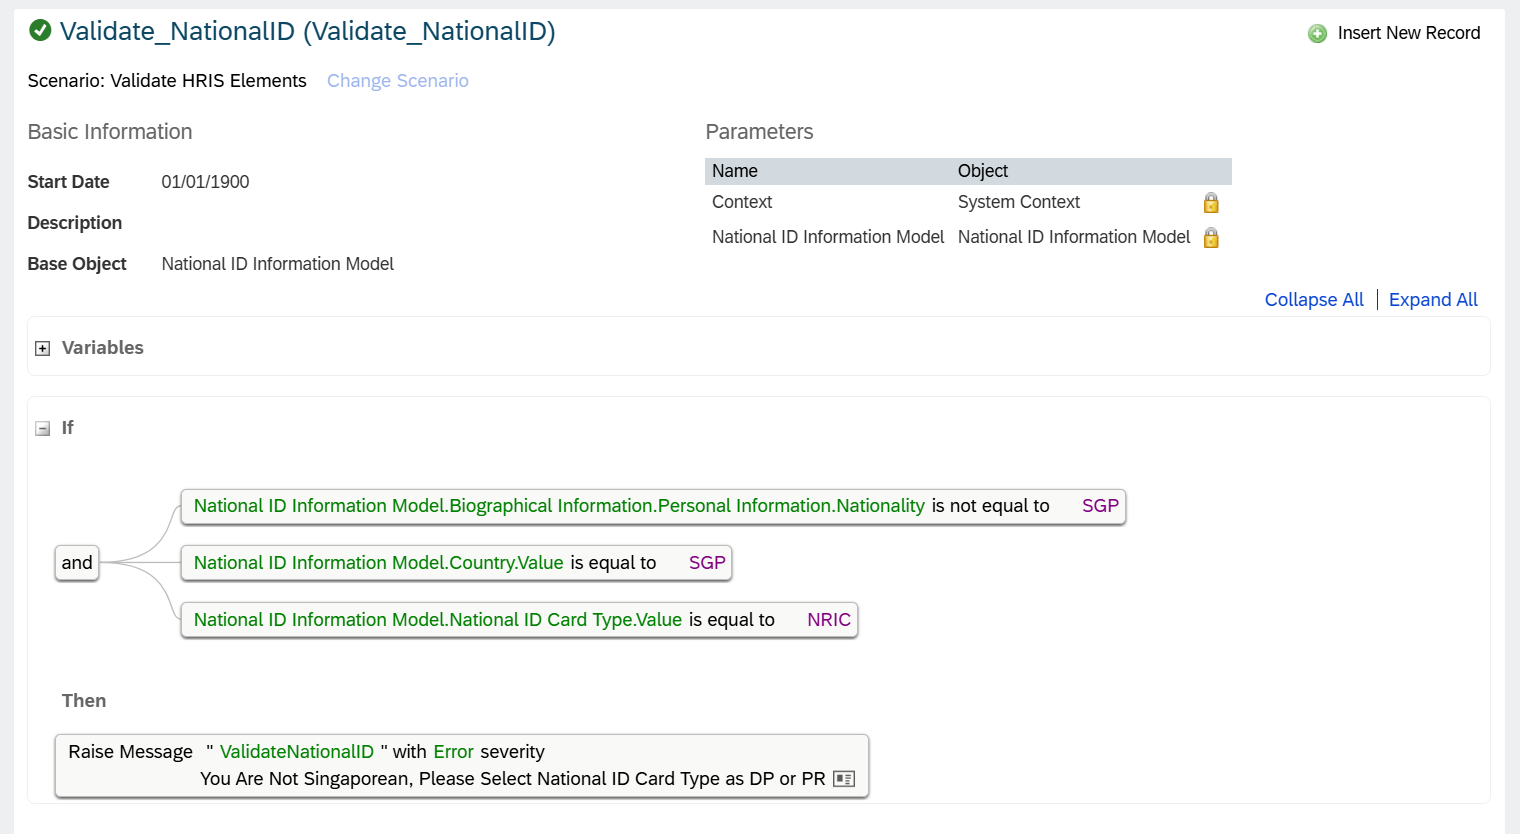This screenshot has height=834, width=1520.
Task: Click the ValidateNationalID message name
Action: (x=297, y=752)
